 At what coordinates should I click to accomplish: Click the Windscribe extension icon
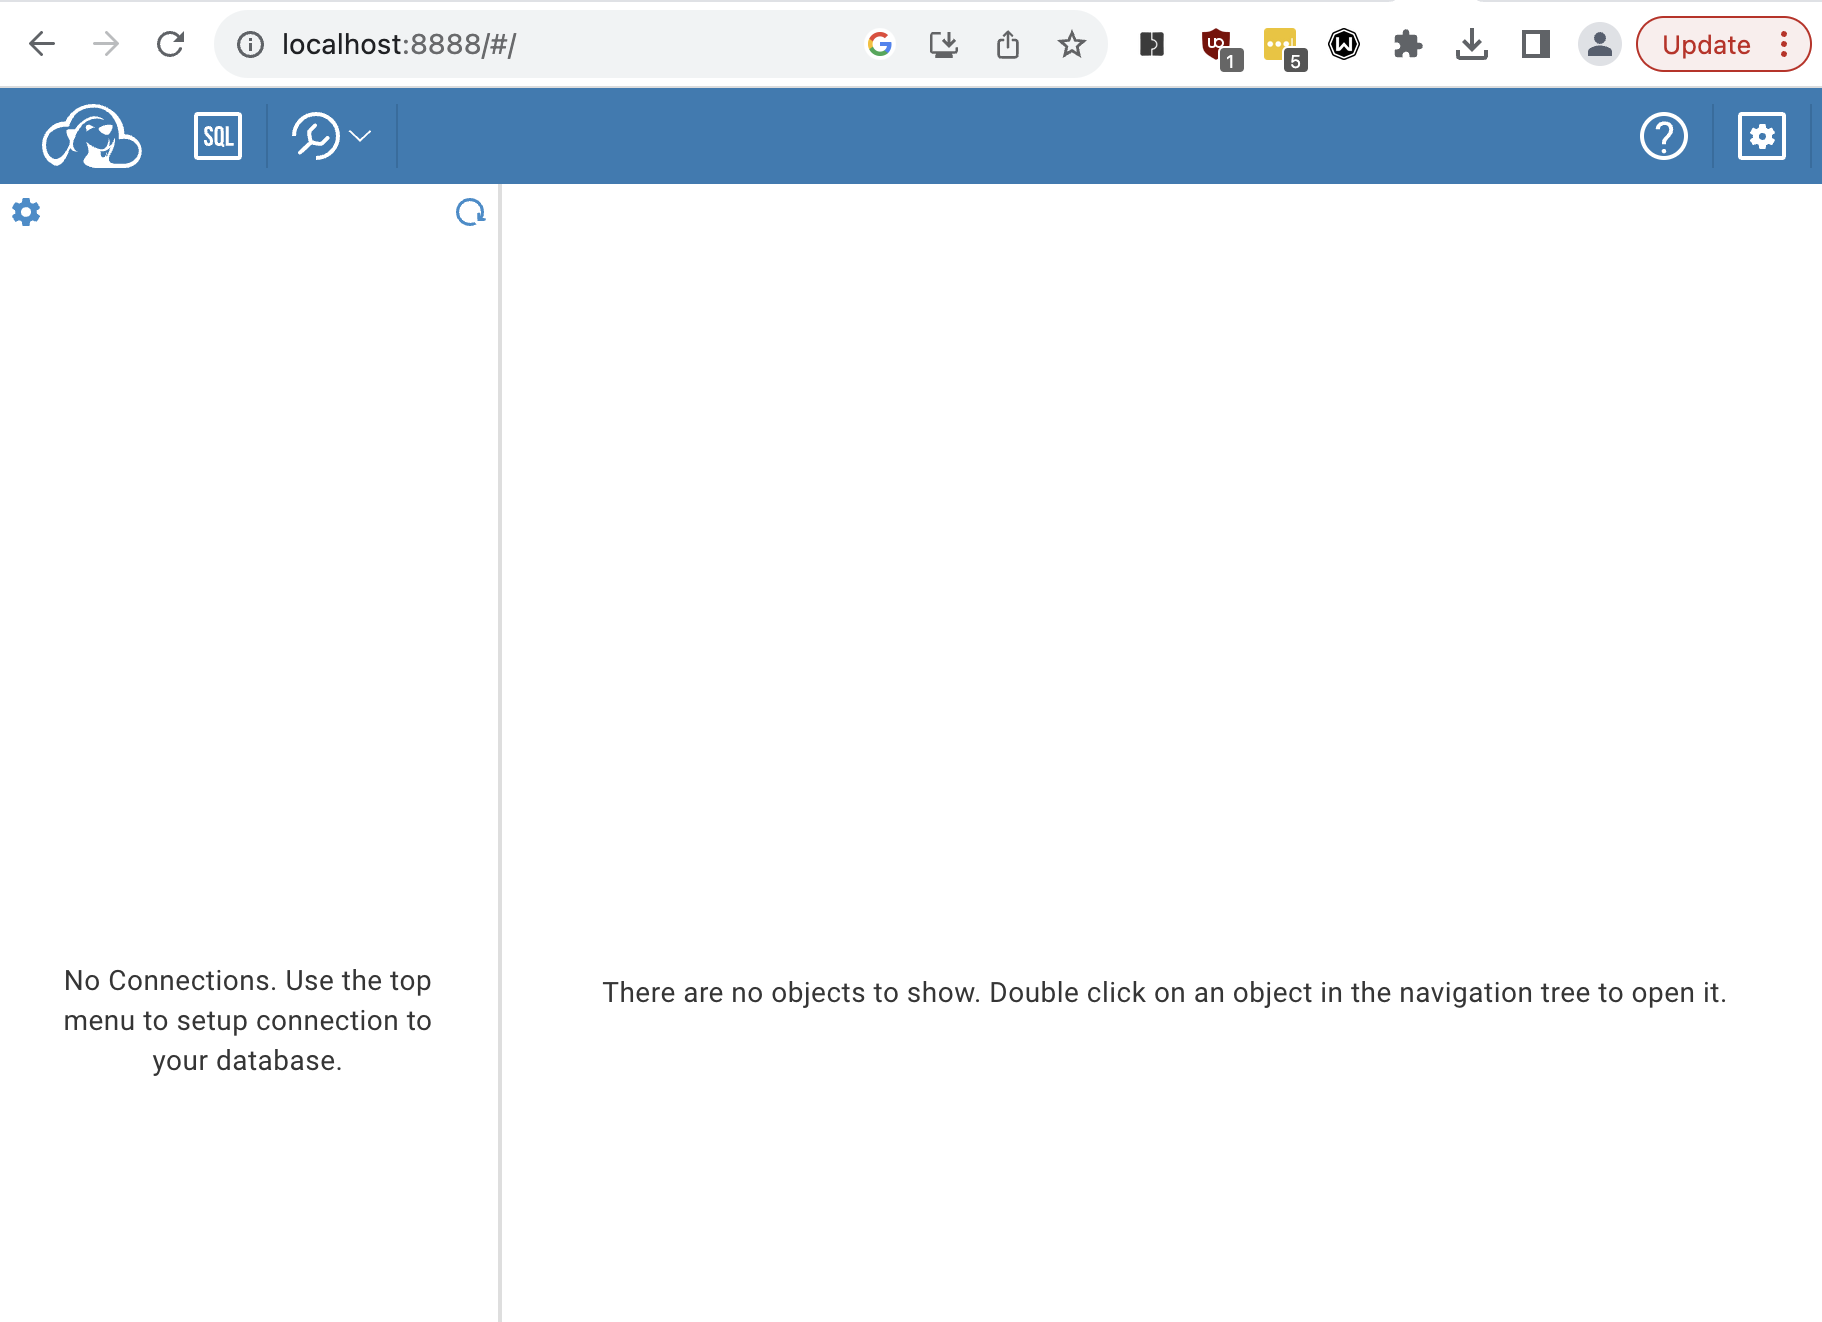(1344, 43)
